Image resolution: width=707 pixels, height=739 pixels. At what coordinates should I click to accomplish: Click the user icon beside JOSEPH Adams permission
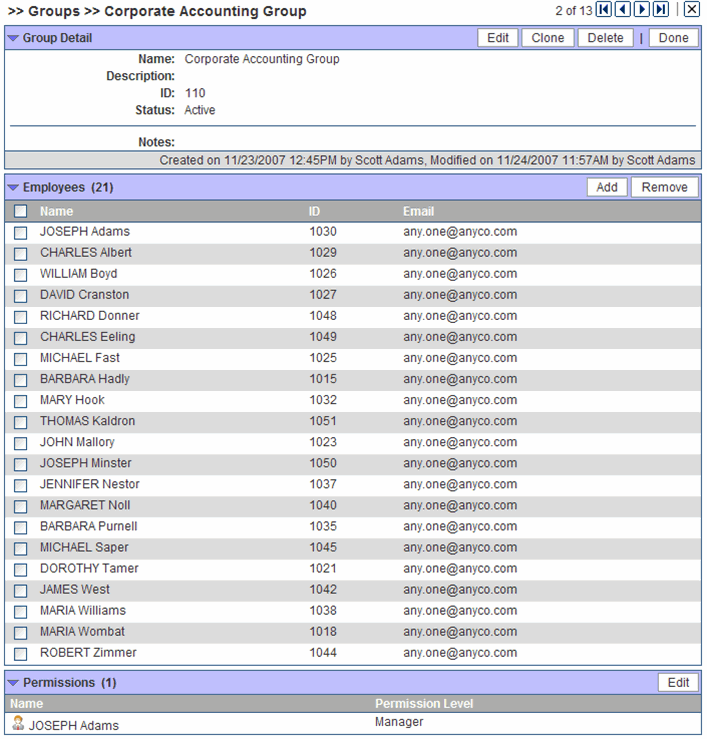tap(17, 725)
